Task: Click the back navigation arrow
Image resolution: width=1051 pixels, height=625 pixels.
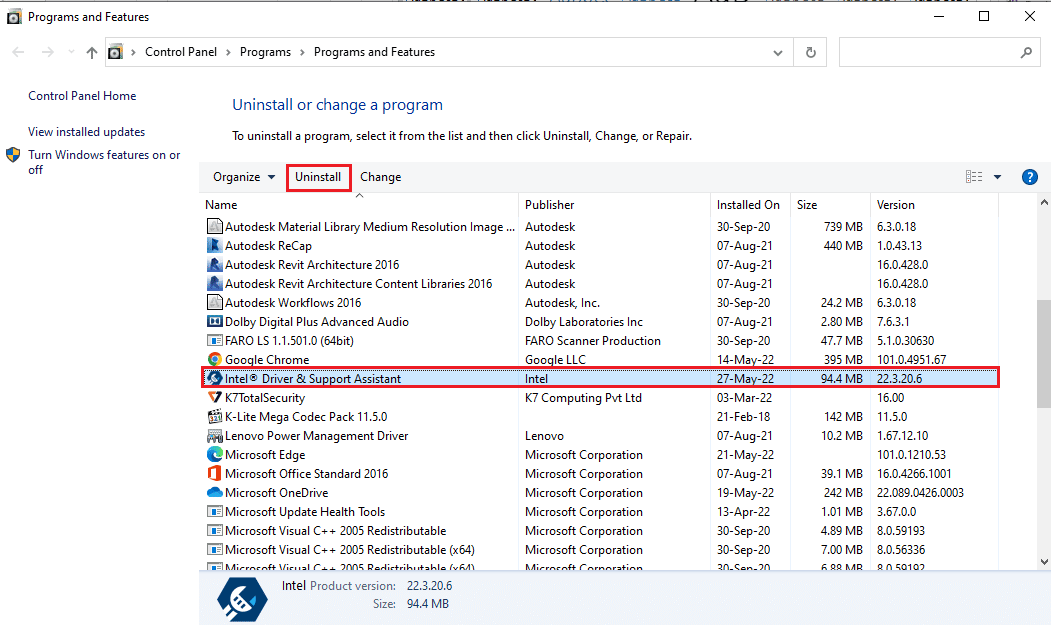Action: [x=18, y=52]
